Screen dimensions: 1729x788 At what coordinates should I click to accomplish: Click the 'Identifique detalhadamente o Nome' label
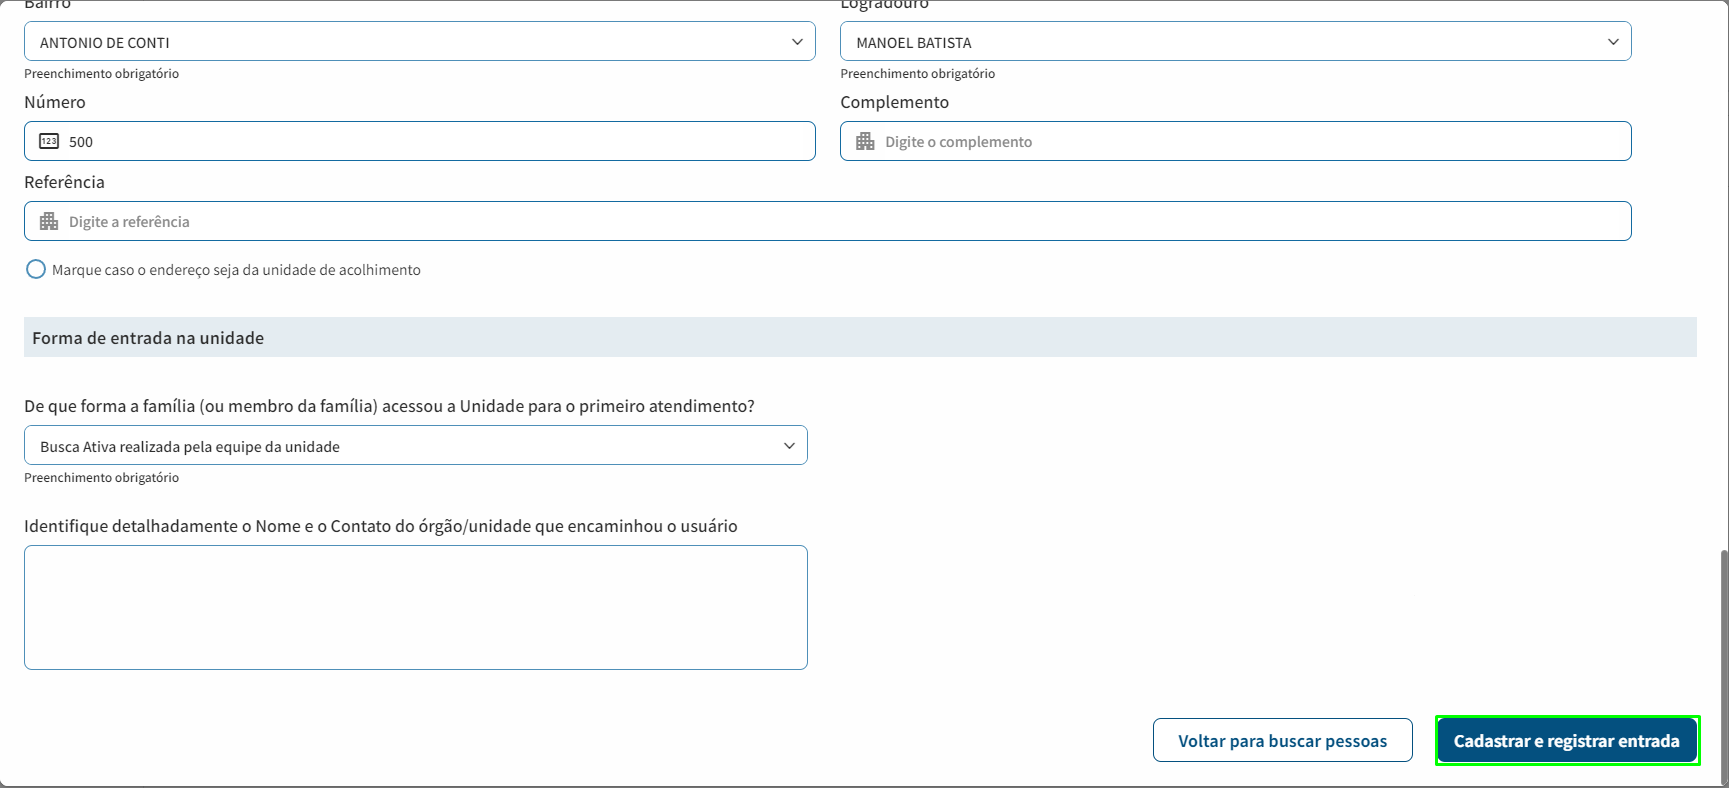(x=380, y=526)
